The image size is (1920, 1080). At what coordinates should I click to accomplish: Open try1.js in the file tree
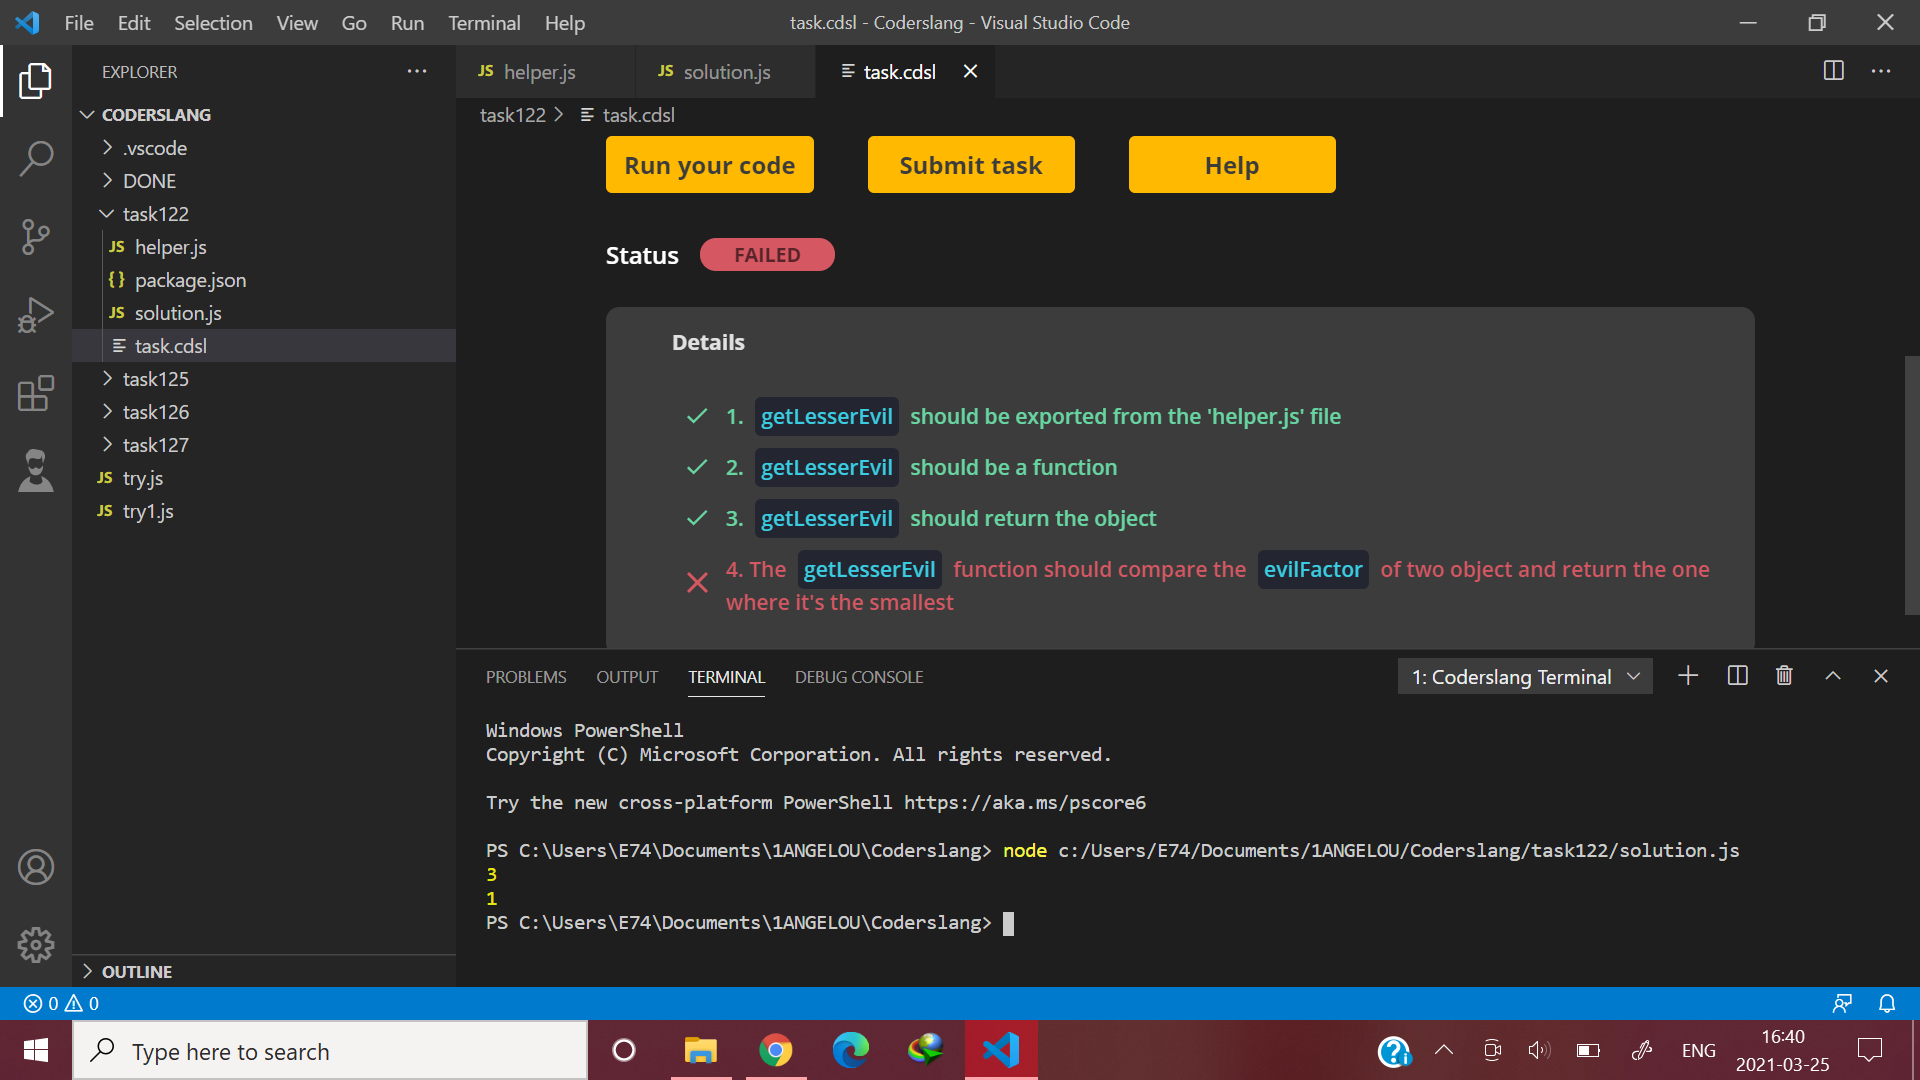[264, 511]
